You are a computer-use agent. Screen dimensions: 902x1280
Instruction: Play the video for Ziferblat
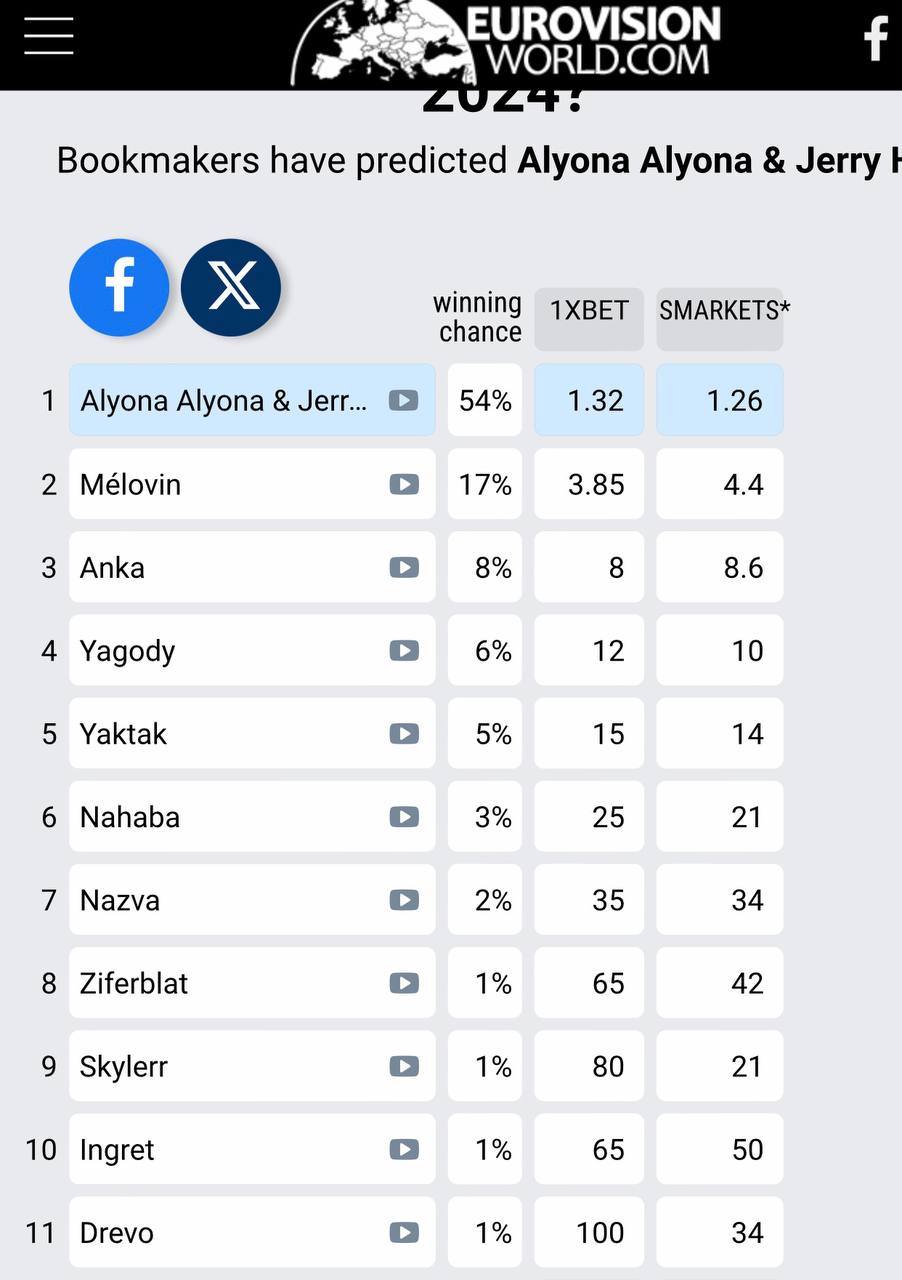(x=403, y=983)
